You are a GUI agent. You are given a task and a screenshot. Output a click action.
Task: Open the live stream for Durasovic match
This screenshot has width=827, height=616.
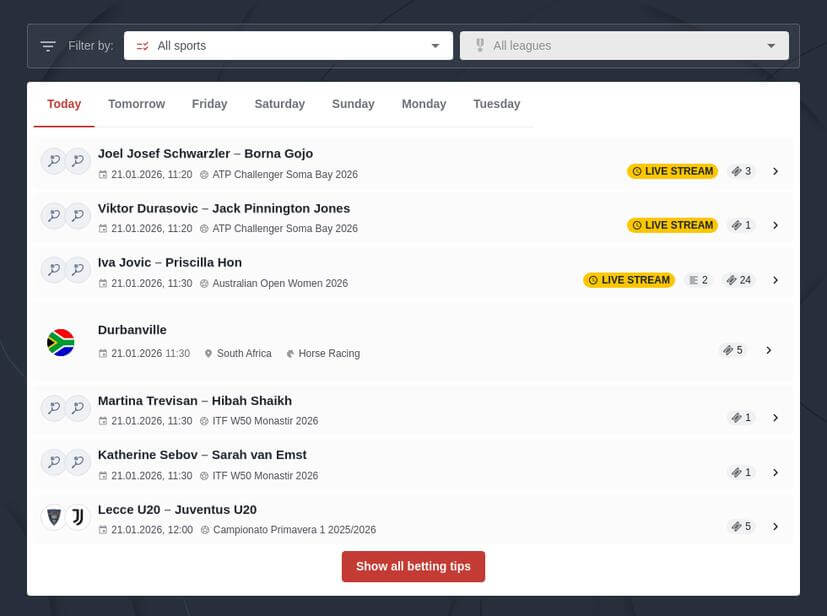click(x=672, y=225)
